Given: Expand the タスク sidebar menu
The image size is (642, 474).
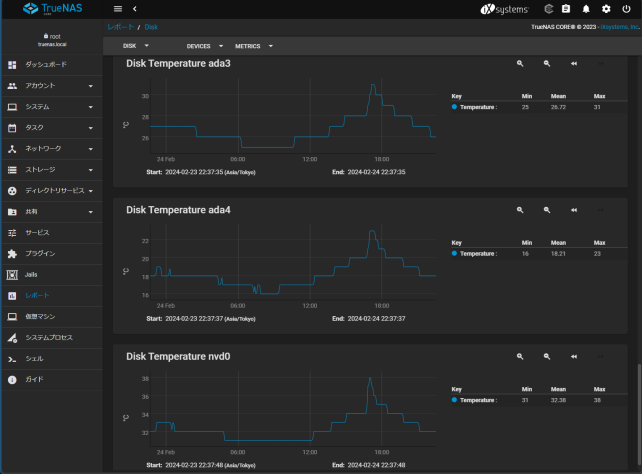Looking at the screenshot, I should coord(52,128).
